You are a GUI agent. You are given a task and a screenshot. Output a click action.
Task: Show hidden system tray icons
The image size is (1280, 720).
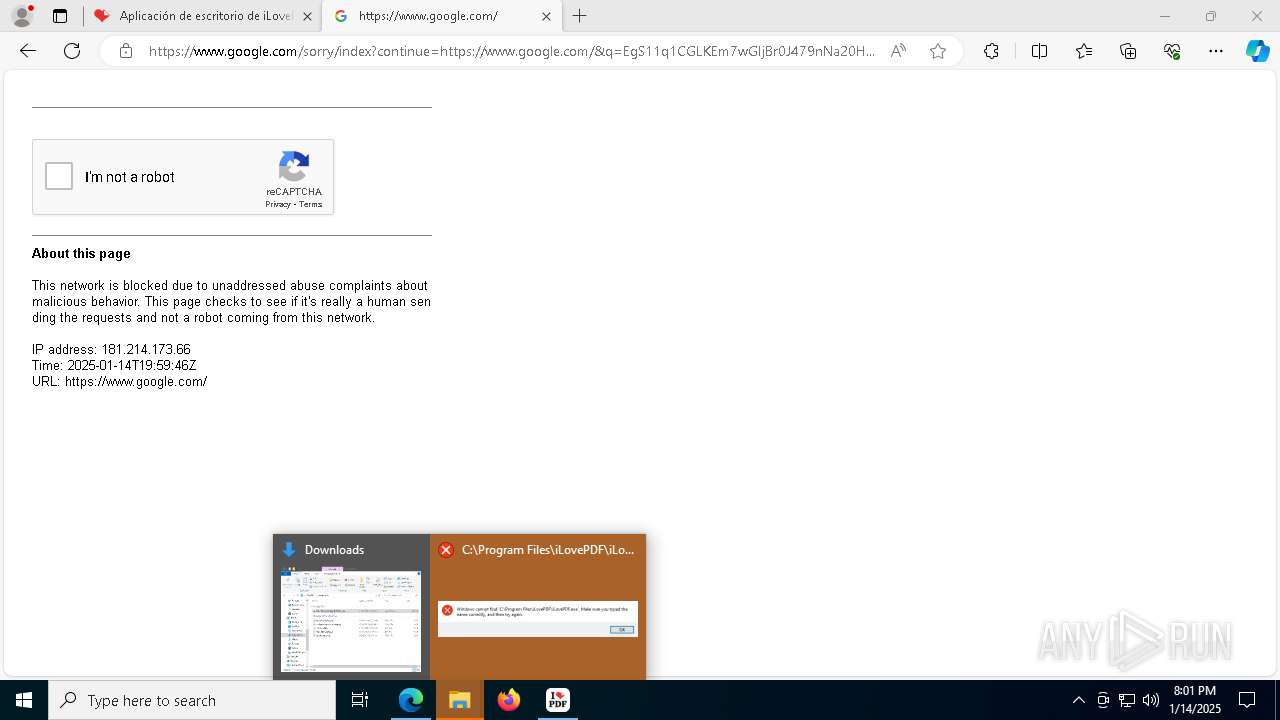point(1078,700)
